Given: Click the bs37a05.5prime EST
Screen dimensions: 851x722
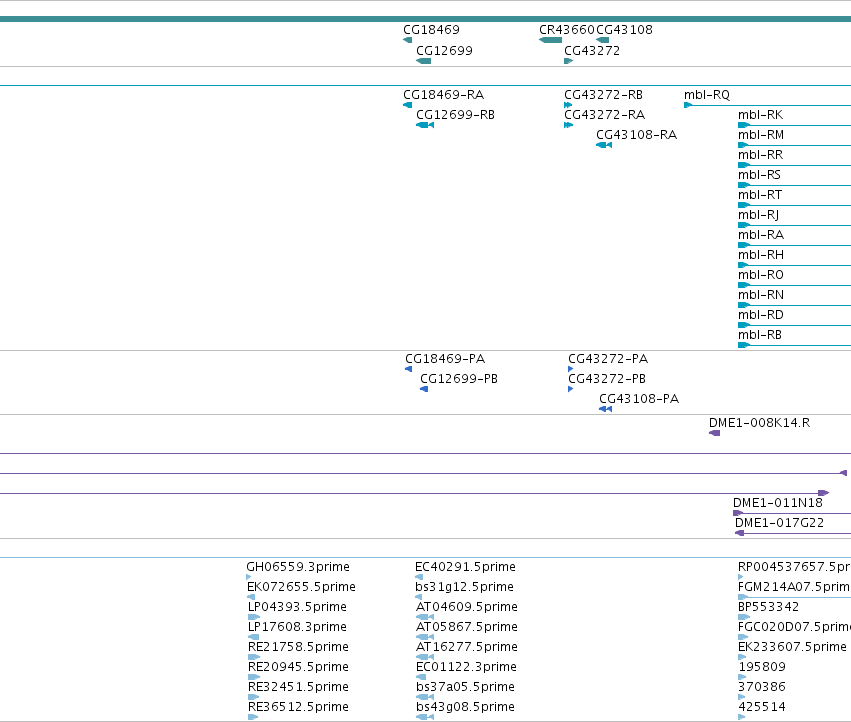Looking at the screenshot, I should (x=465, y=687).
